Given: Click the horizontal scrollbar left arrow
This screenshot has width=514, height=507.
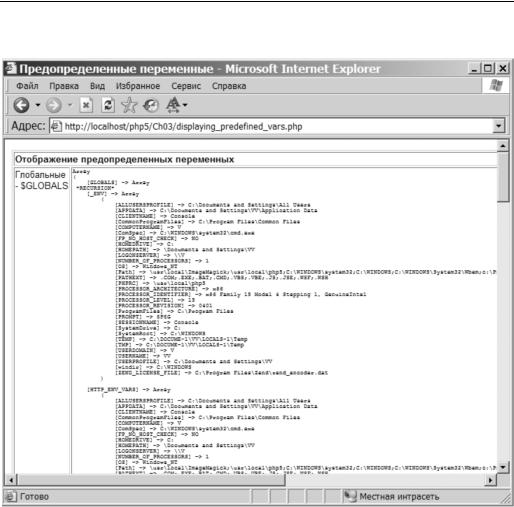Looking at the screenshot, I should coord(11,480).
